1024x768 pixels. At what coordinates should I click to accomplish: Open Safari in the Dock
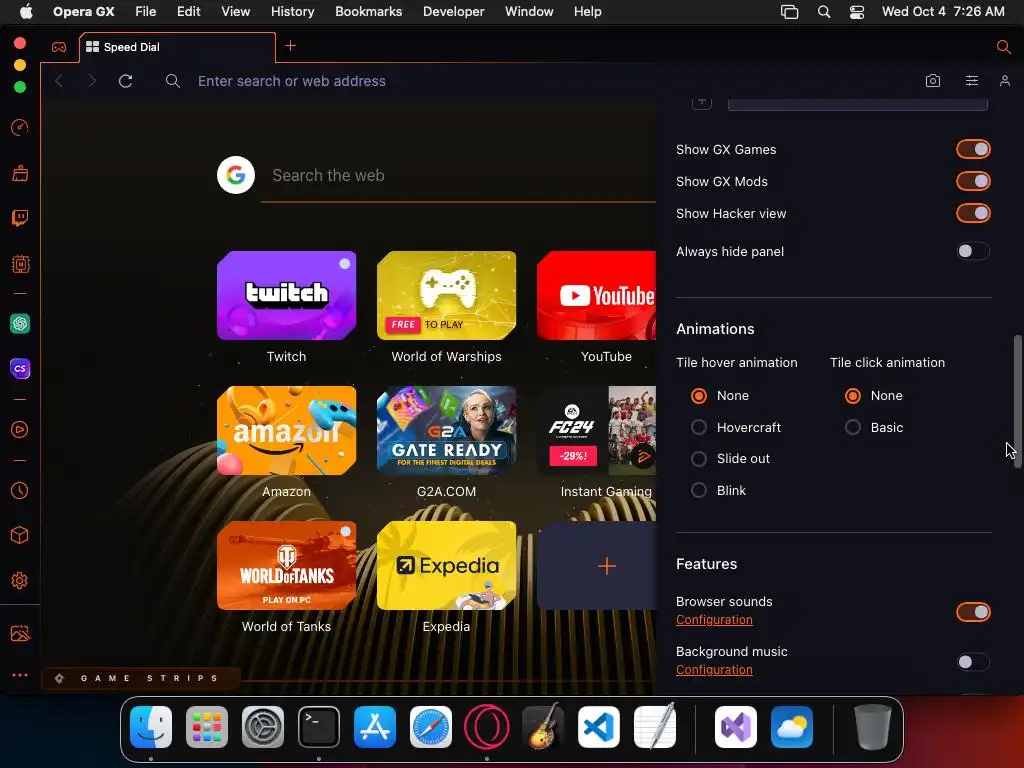point(431,727)
